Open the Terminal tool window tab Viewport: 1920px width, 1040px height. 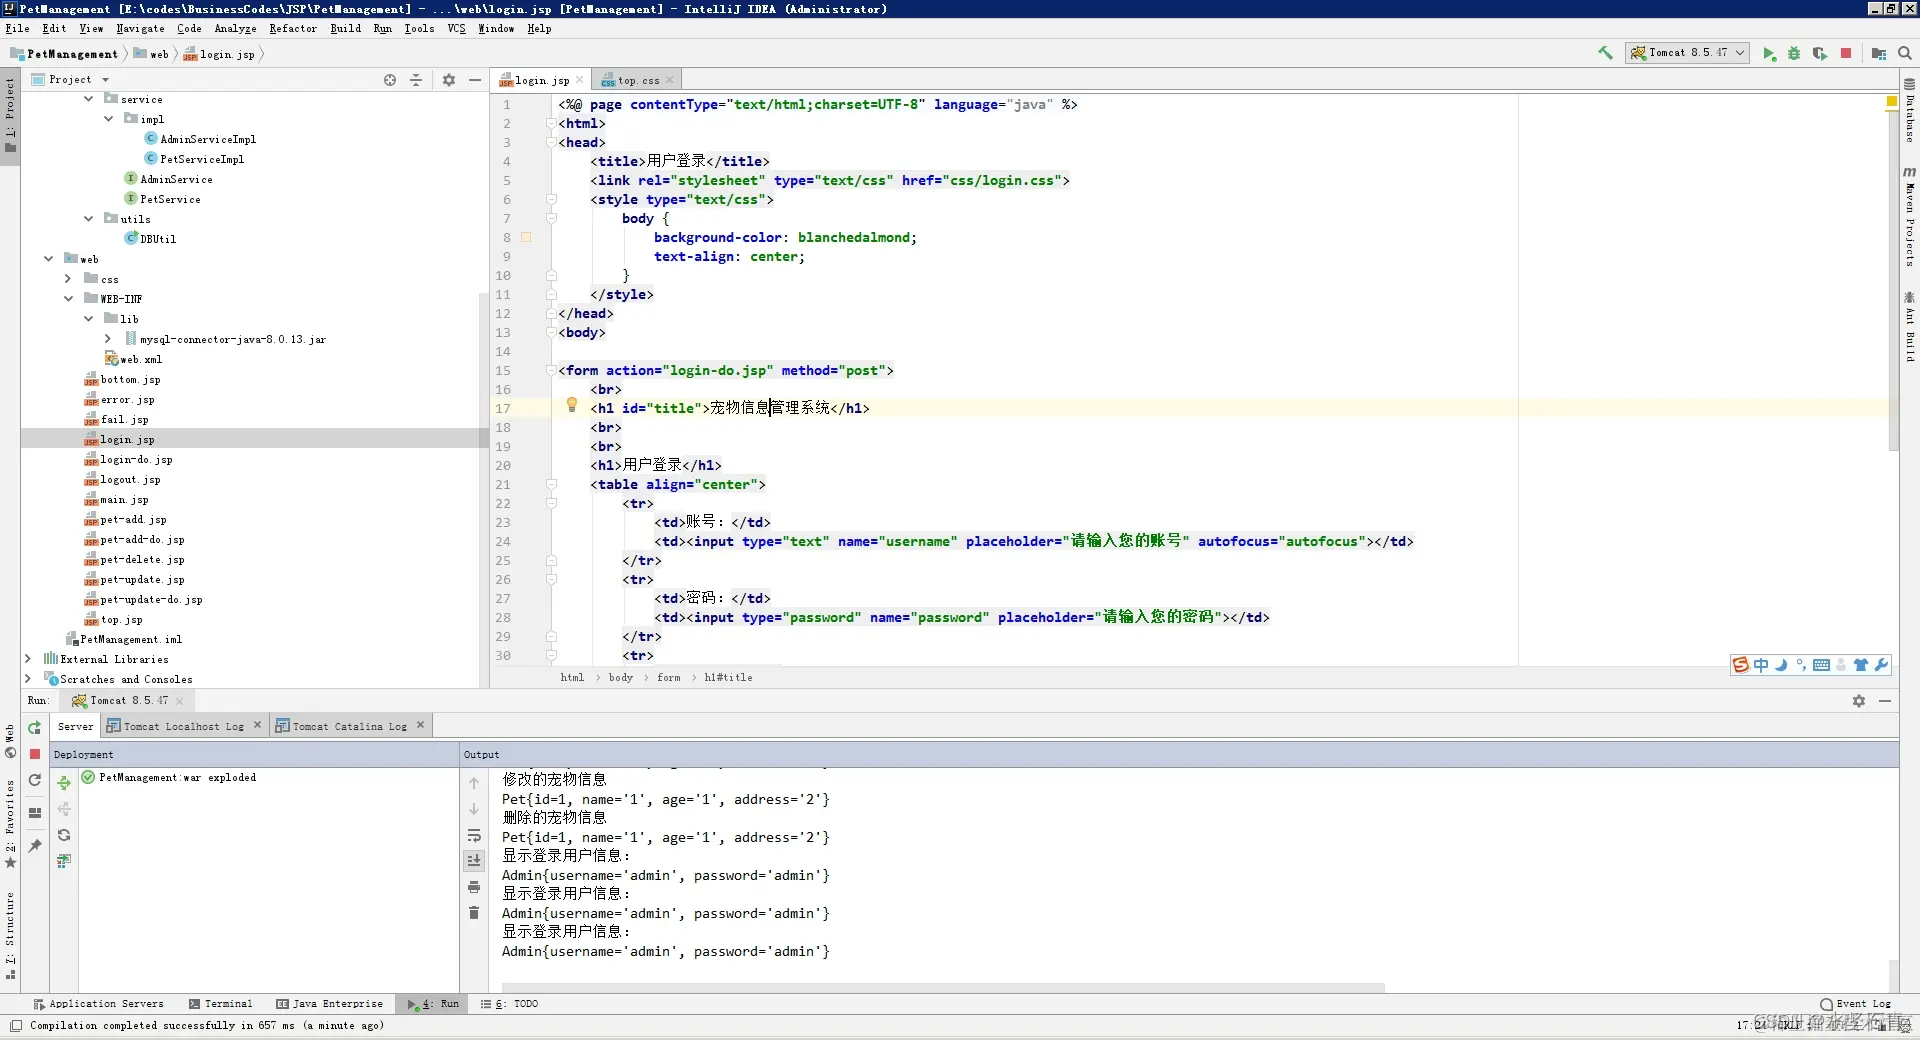[220, 1004]
